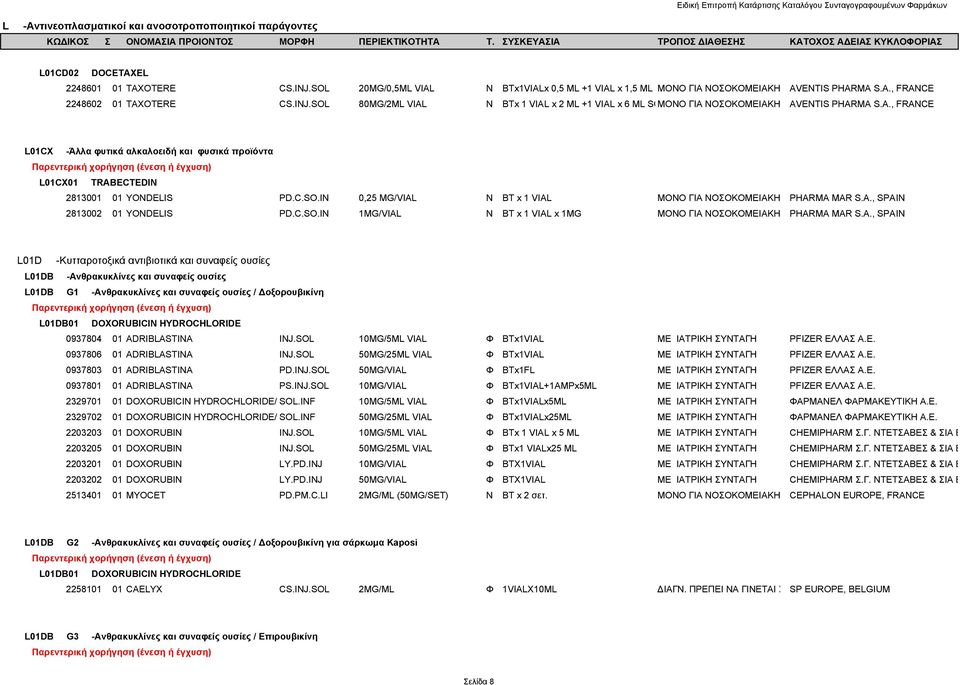Image resolution: width=960 pixels, height=685 pixels.
Task: Click the 0,25 MG/VIAL cell
Action: pos(387,198)
